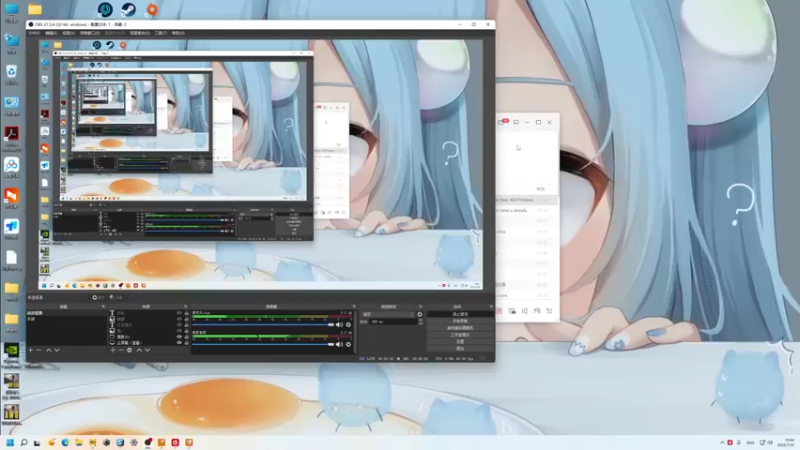This screenshot has height=450, width=800.
Task: Toggle Studio Mode button in Controls
Action: [x=460, y=335]
